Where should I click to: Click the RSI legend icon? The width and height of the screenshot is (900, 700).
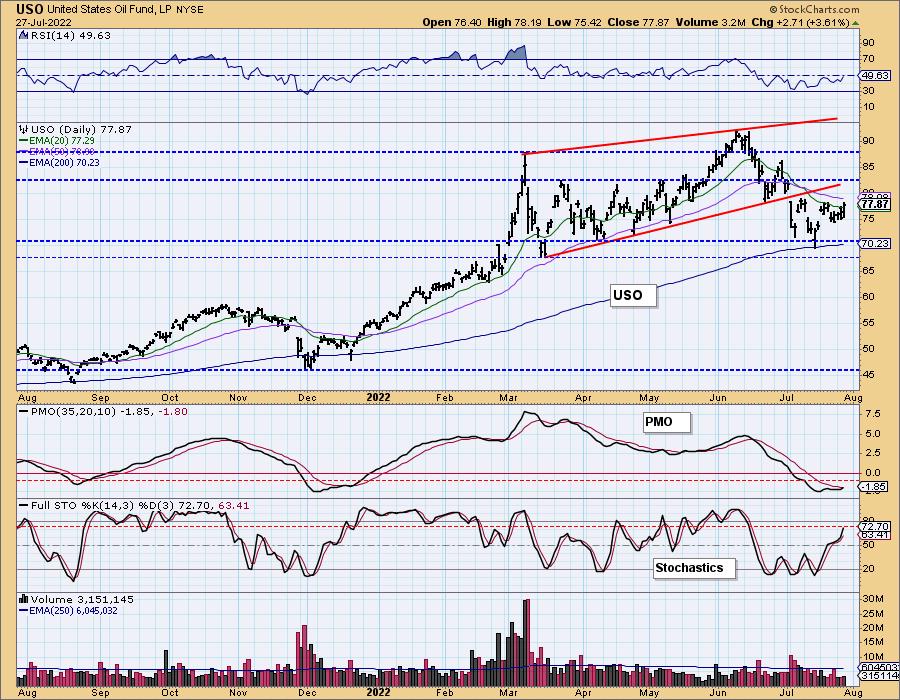23,36
